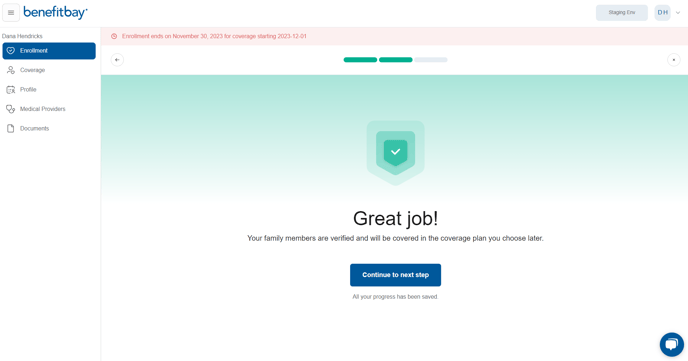Click the third gray progress segment
688x361 pixels.
431,60
